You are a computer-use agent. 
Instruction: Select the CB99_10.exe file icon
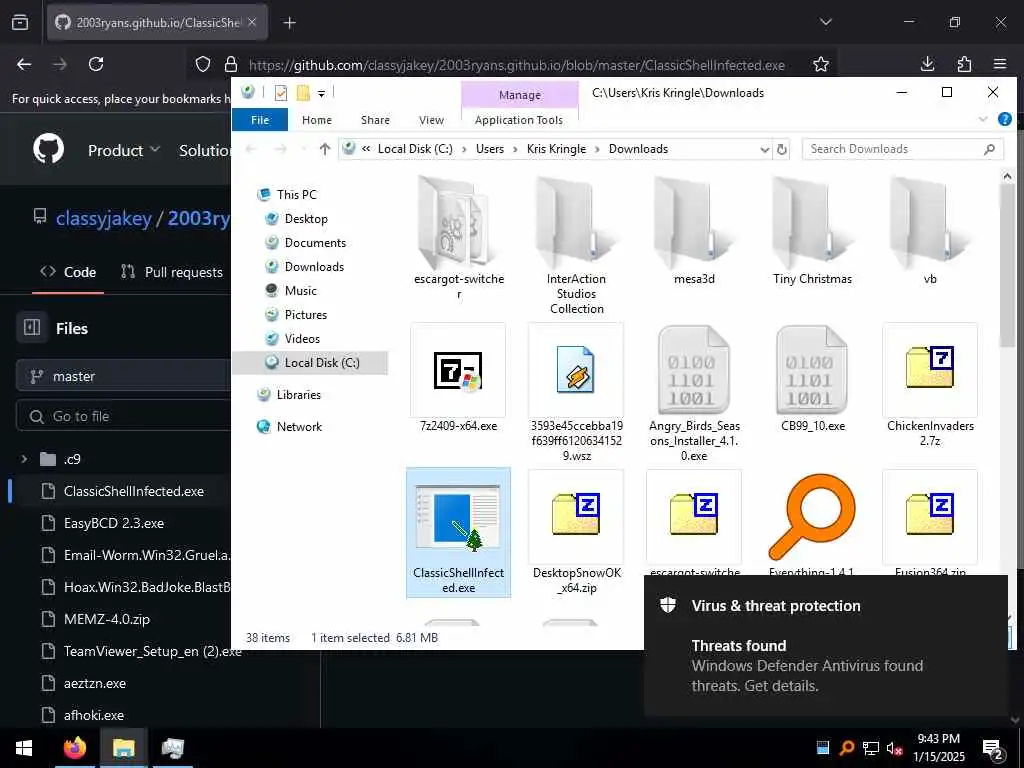[x=812, y=370]
